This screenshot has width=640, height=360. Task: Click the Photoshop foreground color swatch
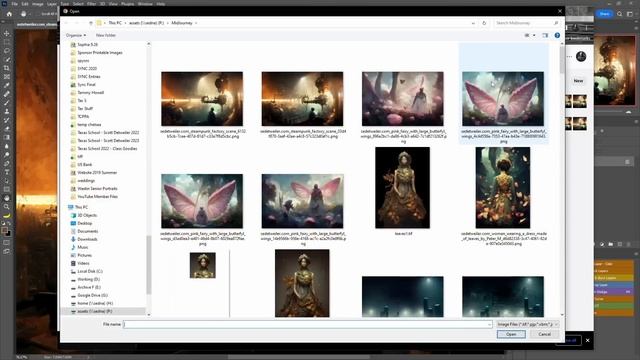(x=5, y=231)
